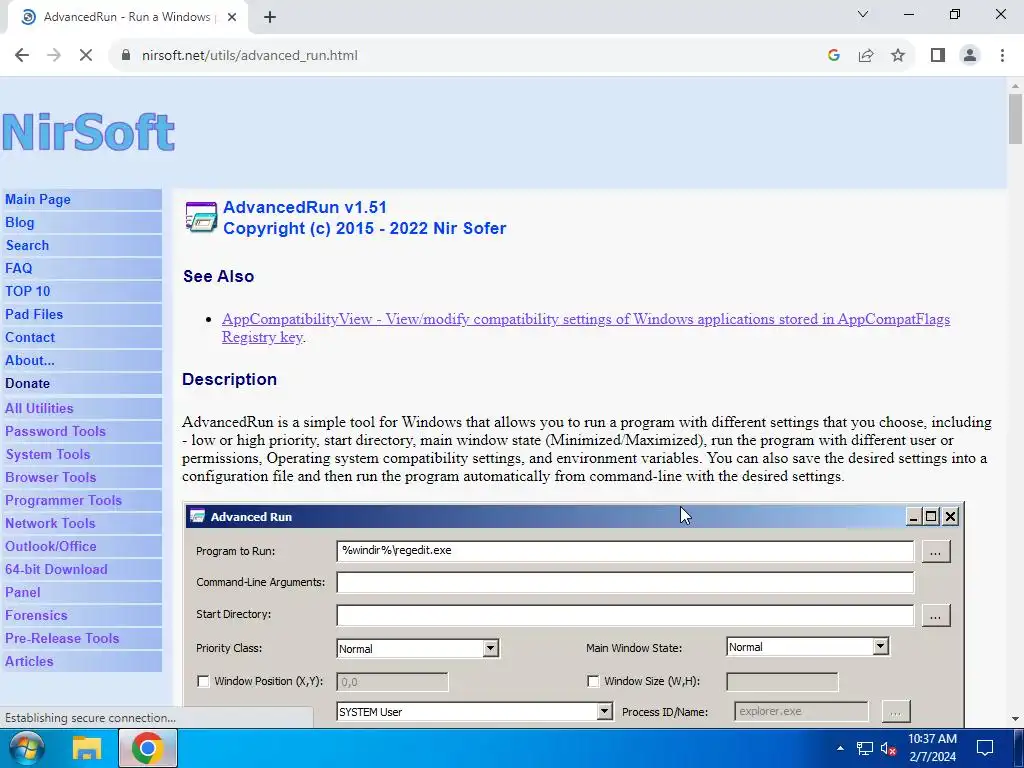The height and width of the screenshot is (768, 1024).
Task: Open System Tools category
Action: tap(48, 455)
